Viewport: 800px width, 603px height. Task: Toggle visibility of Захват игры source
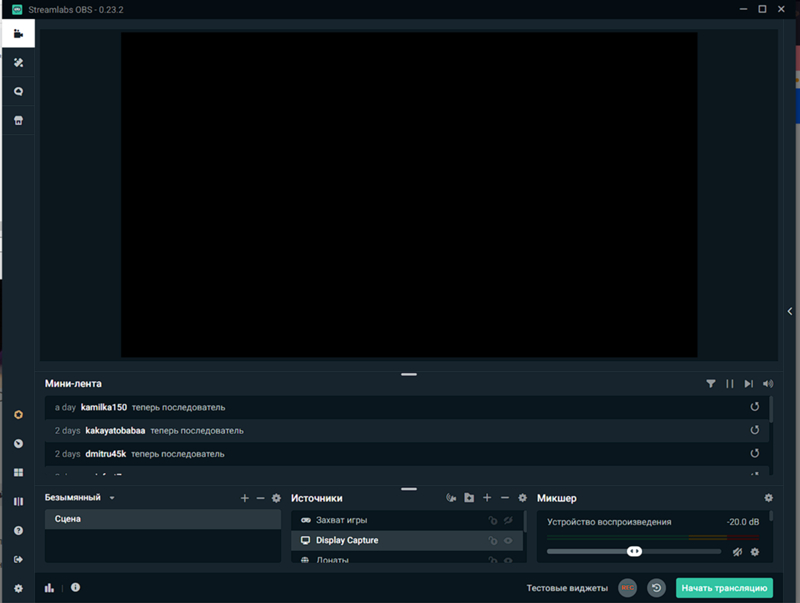[508, 520]
